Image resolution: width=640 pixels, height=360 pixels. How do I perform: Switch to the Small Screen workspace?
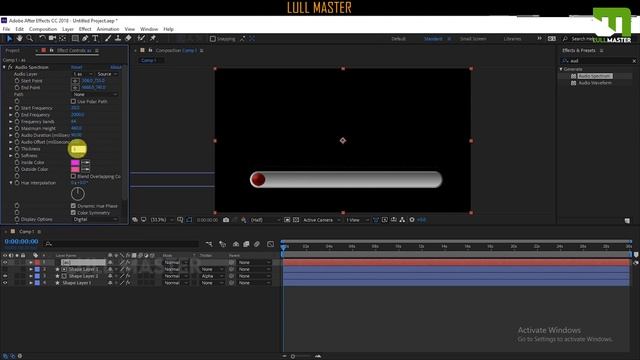[x=473, y=39]
